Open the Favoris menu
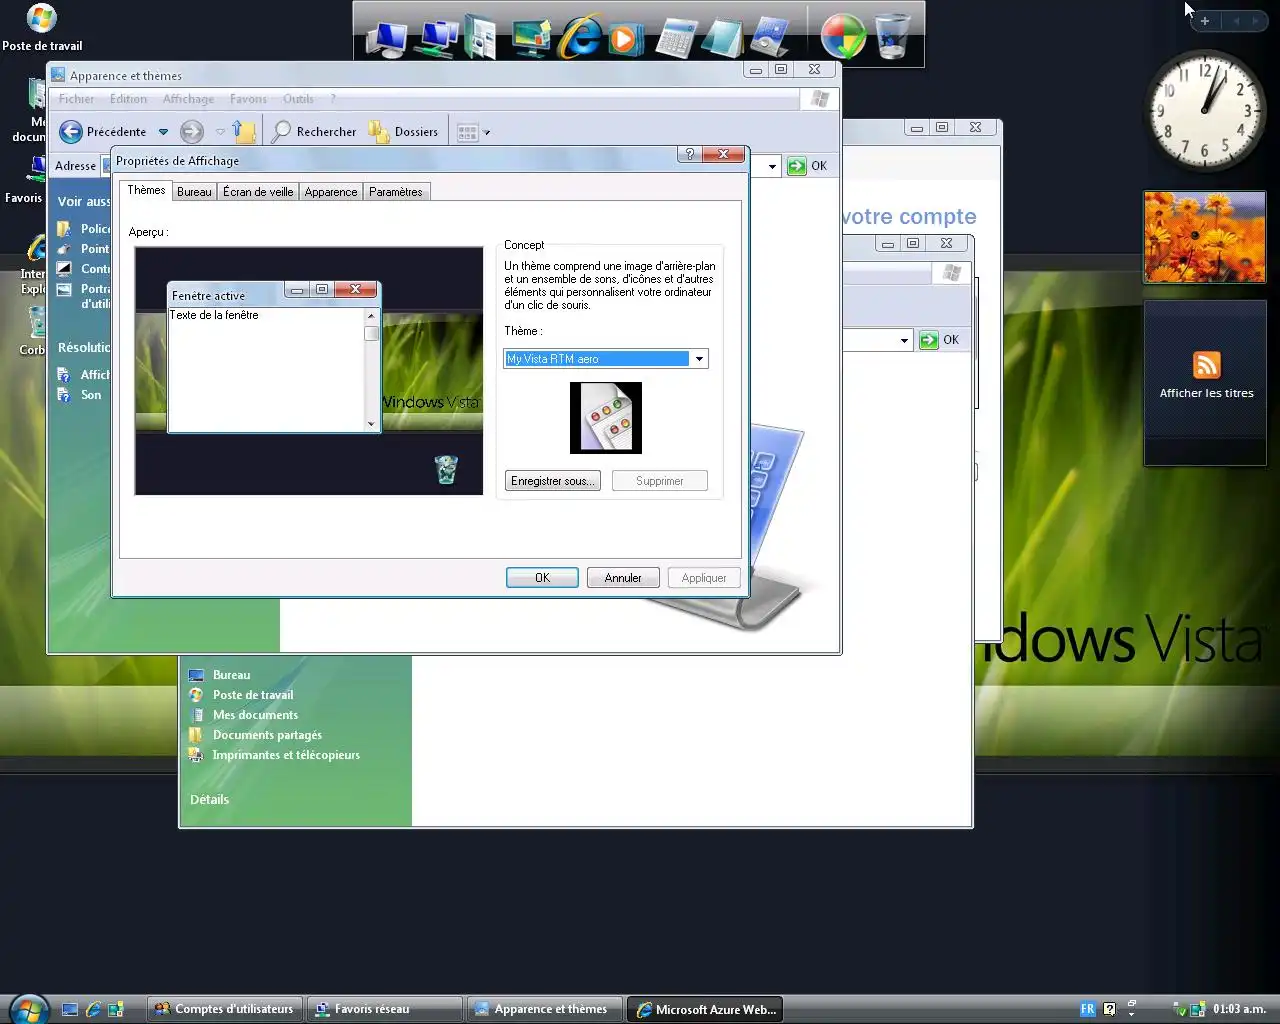This screenshot has height=1024, width=1280. (x=248, y=99)
